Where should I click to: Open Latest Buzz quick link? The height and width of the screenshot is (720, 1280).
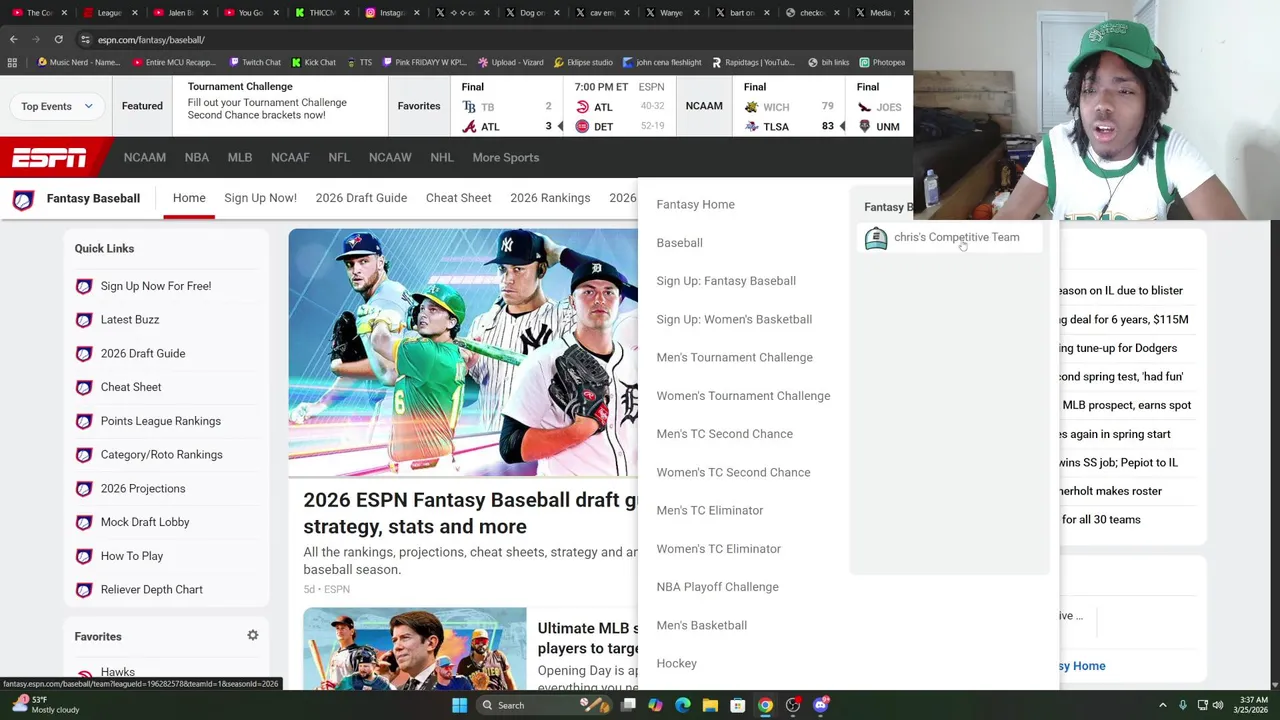[129, 320]
